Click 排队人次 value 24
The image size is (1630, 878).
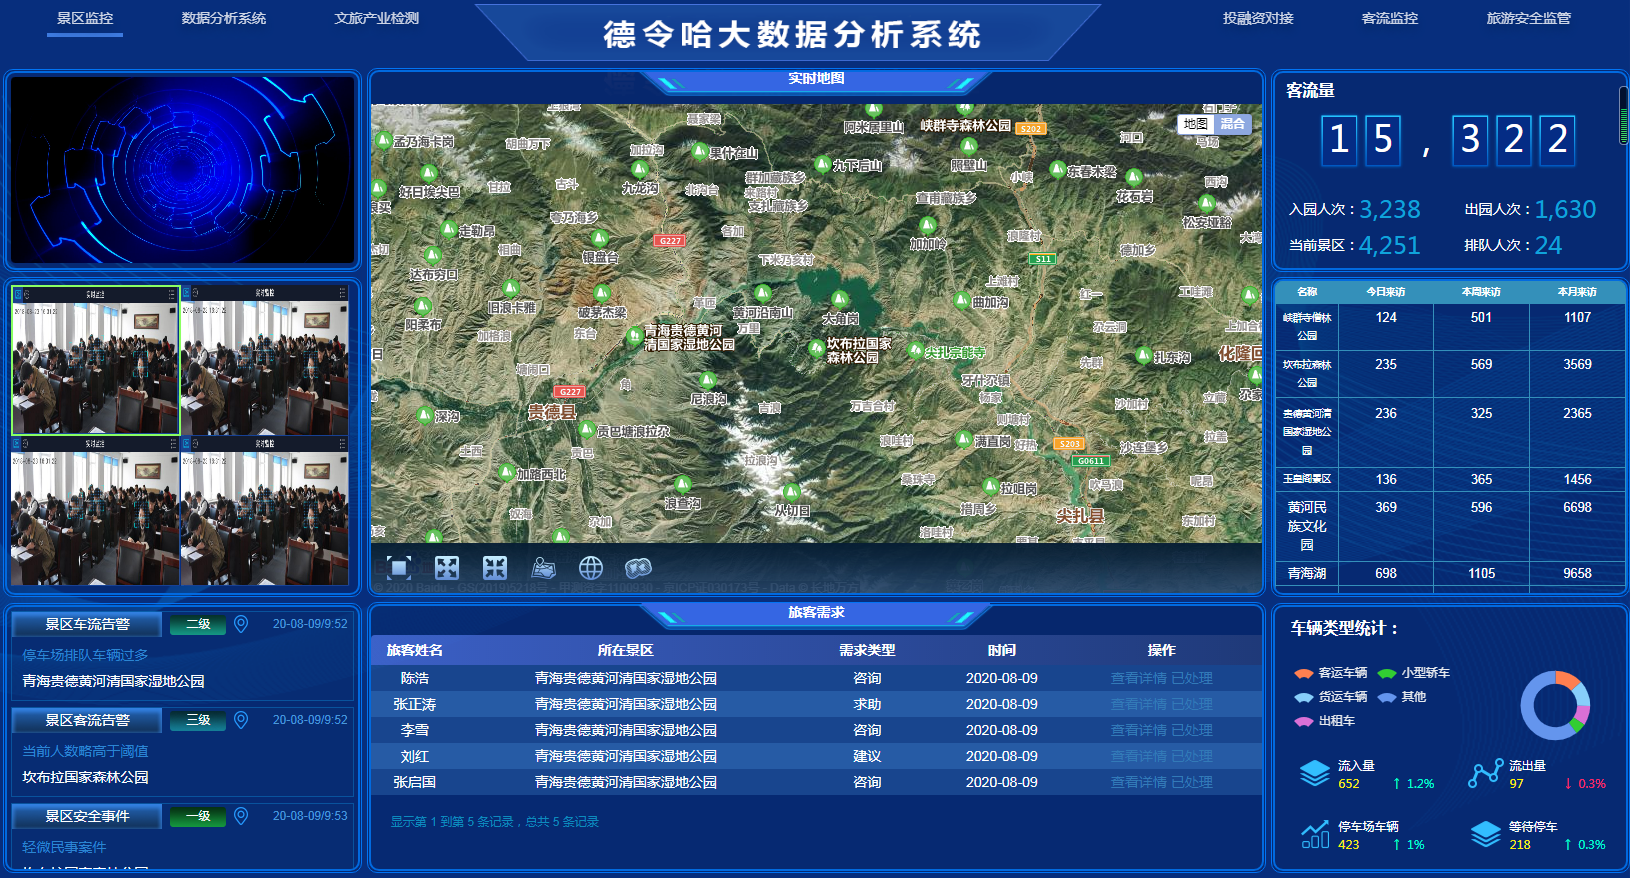[1548, 245]
